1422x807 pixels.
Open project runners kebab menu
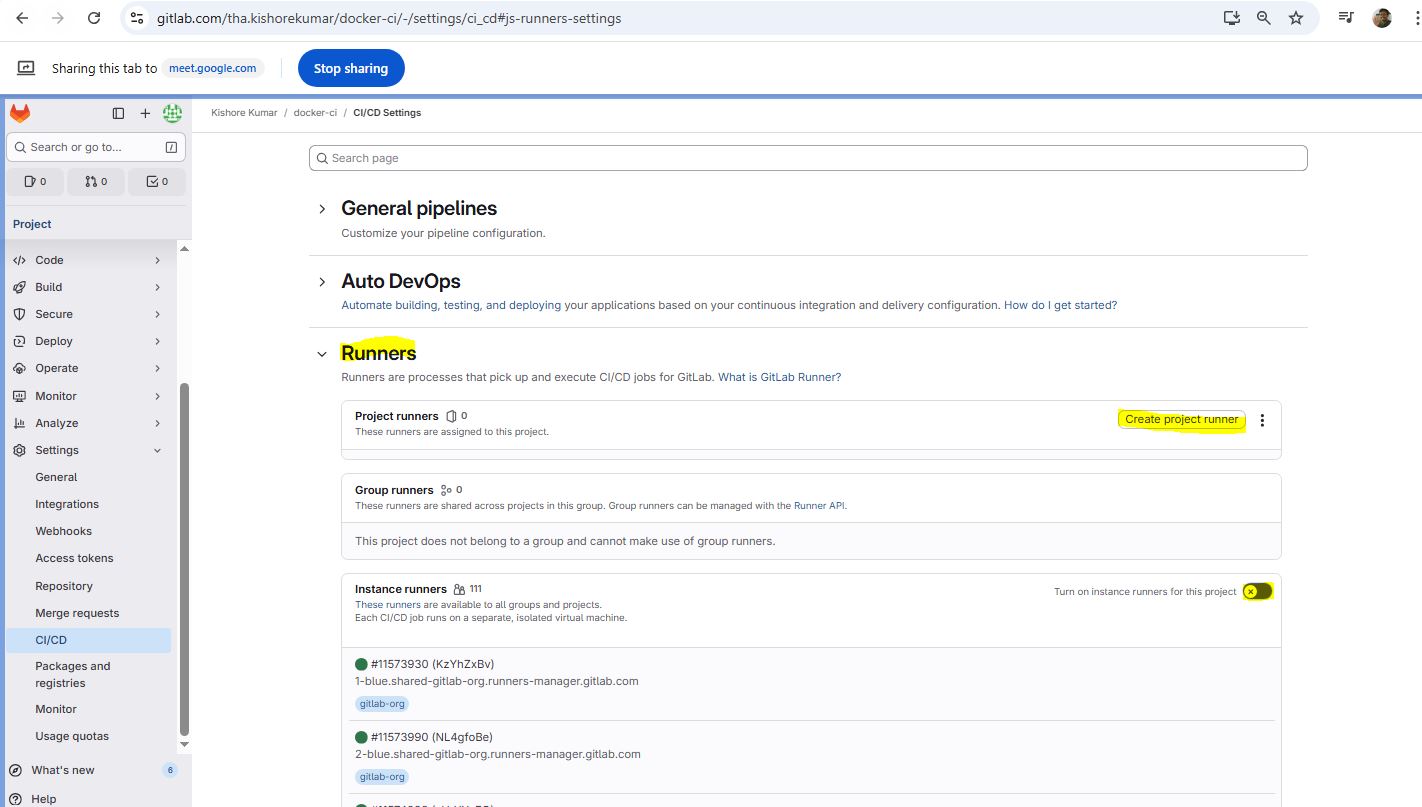click(1262, 420)
